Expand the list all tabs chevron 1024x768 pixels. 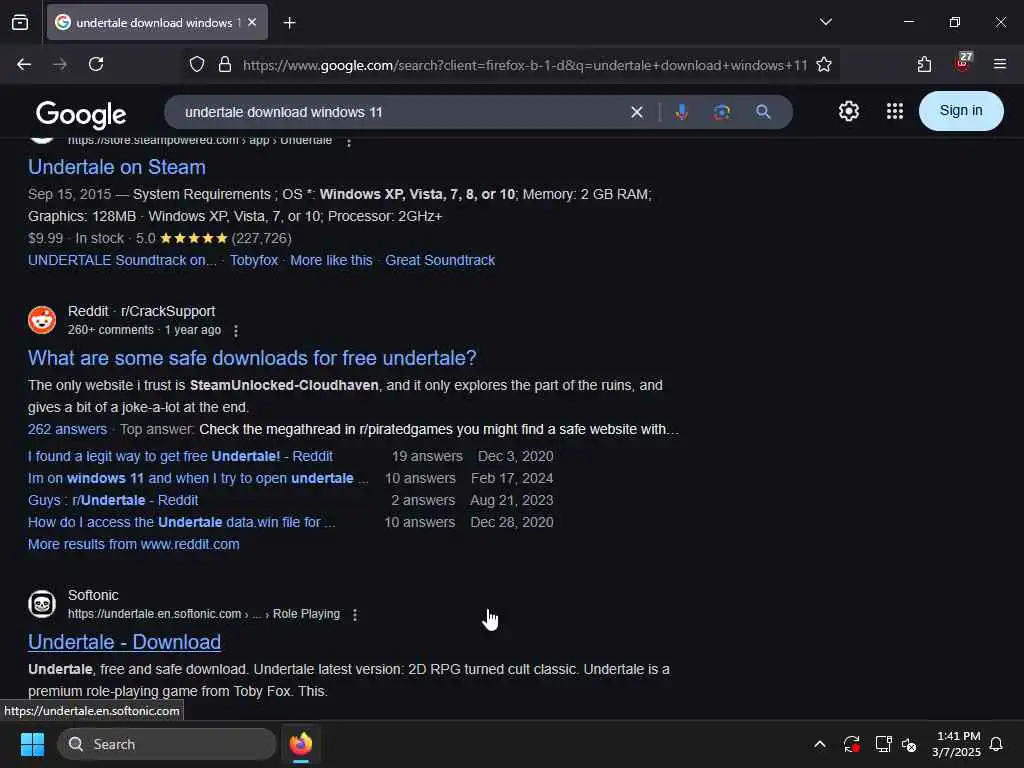pos(825,22)
